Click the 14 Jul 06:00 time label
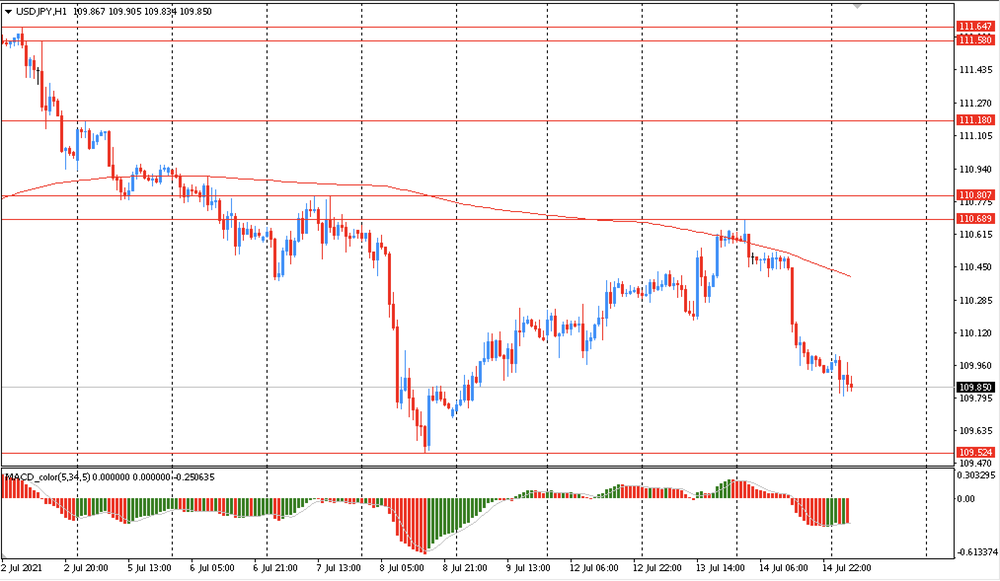Screen dimensions: 1000x581 tap(784, 568)
